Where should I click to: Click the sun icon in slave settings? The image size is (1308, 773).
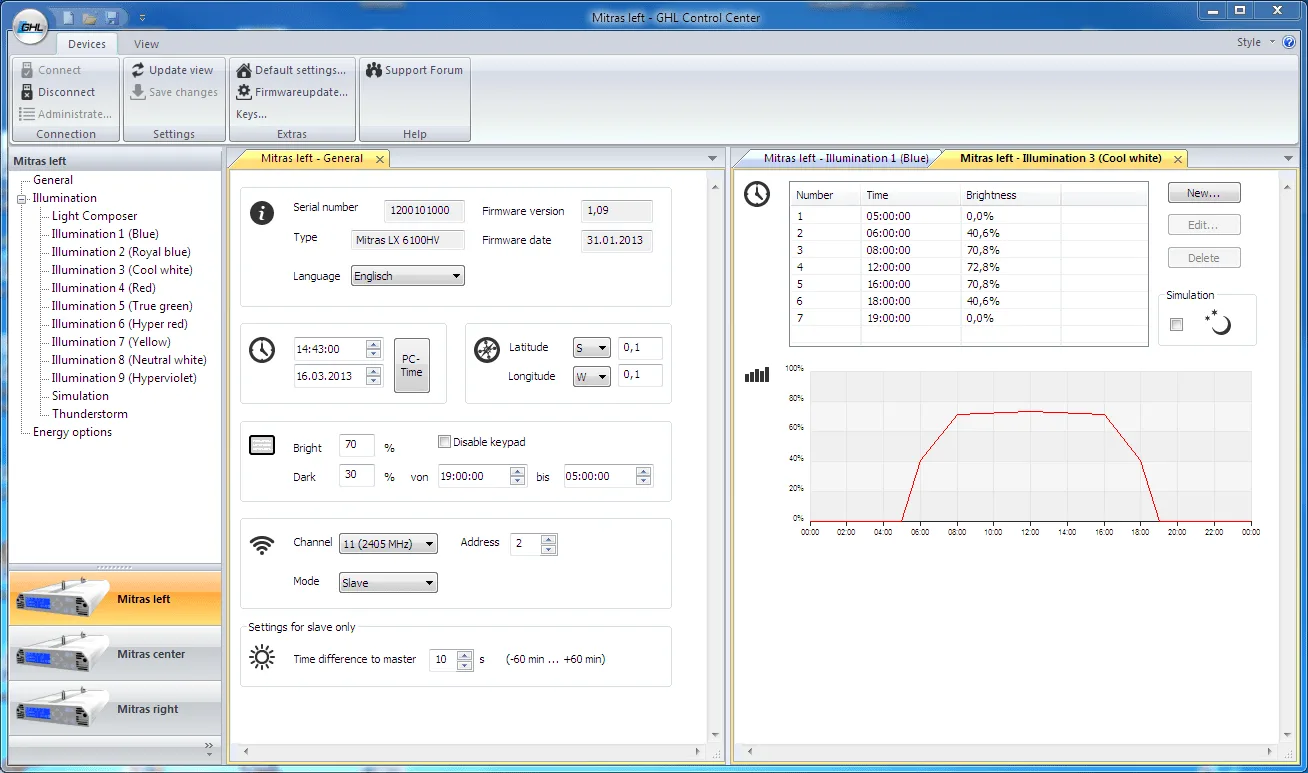click(262, 657)
